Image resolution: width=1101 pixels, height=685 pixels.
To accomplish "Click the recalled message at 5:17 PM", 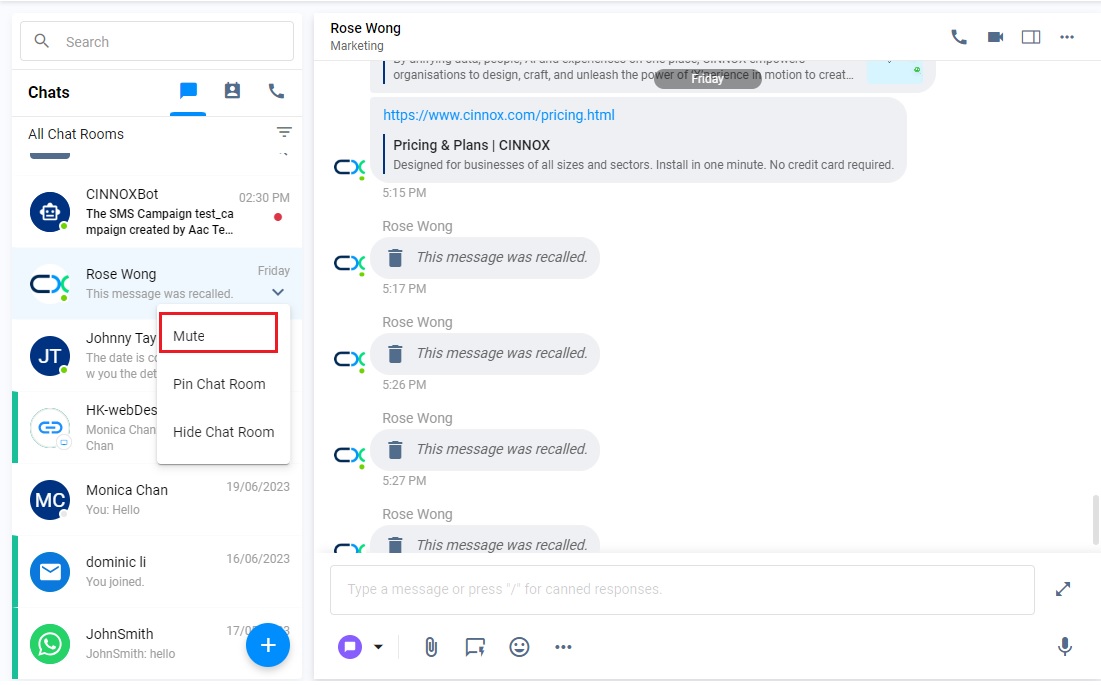I will pyautogui.click(x=484, y=258).
